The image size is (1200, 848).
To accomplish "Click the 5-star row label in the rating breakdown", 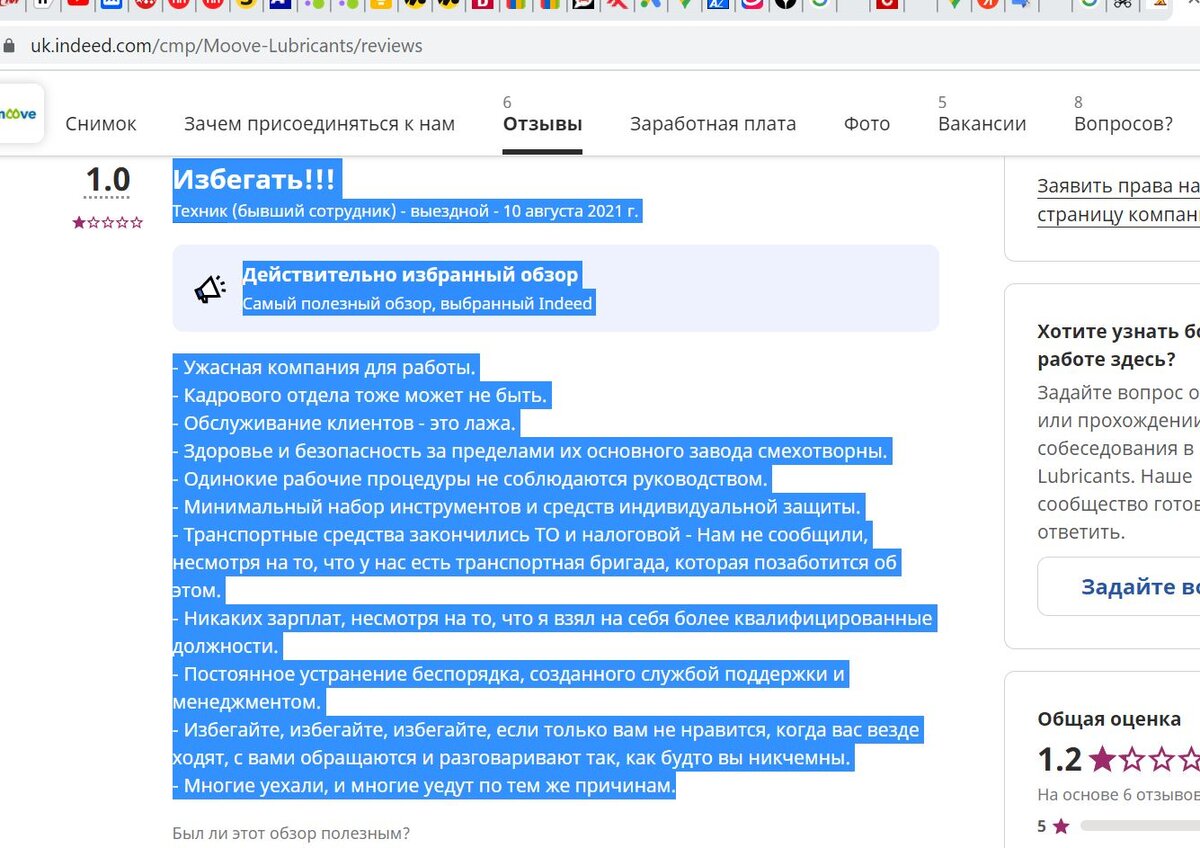I will tap(1053, 826).
